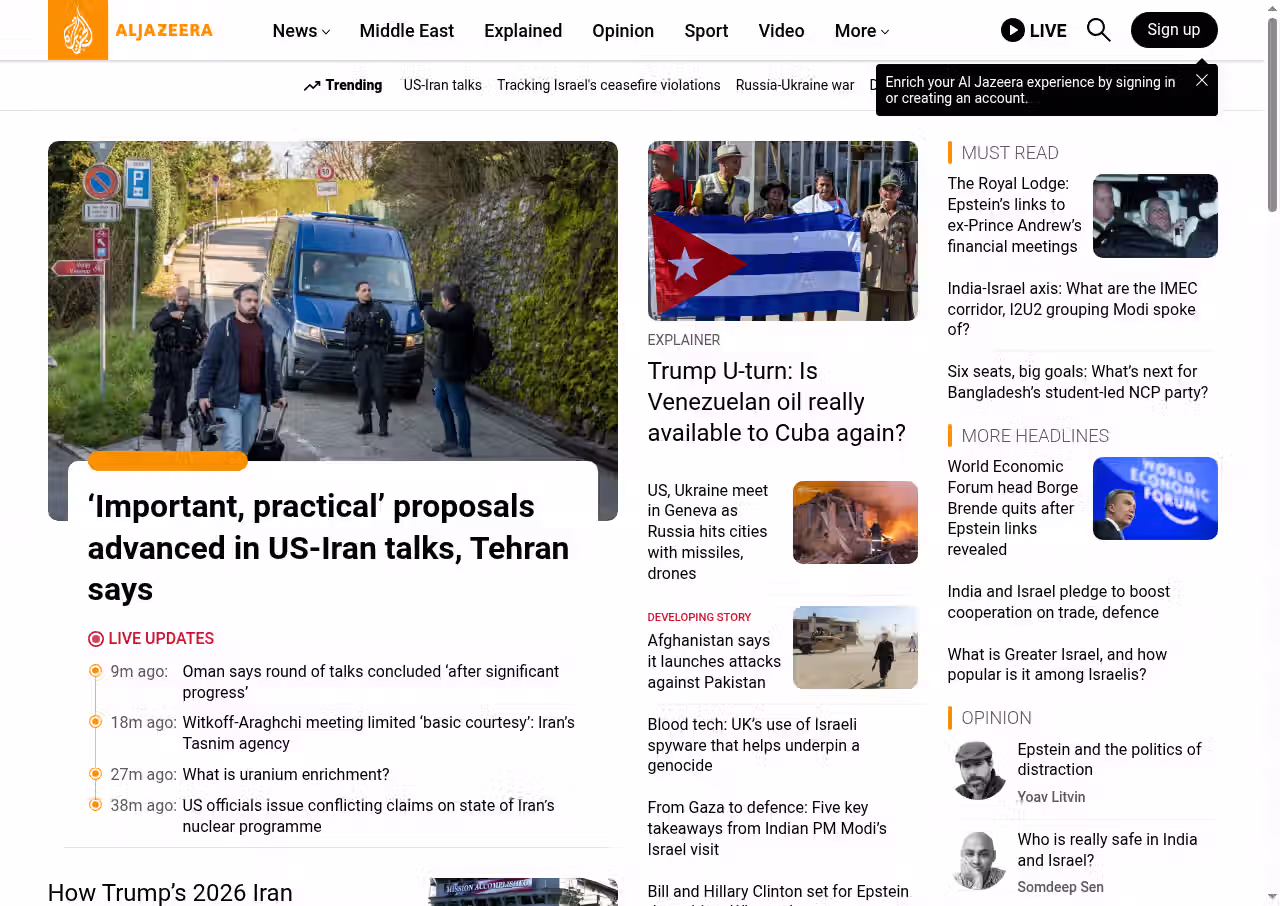The width and height of the screenshot is (1280, 906).
Task: Expand the More dropdown menu
Action: click(861, 31)
